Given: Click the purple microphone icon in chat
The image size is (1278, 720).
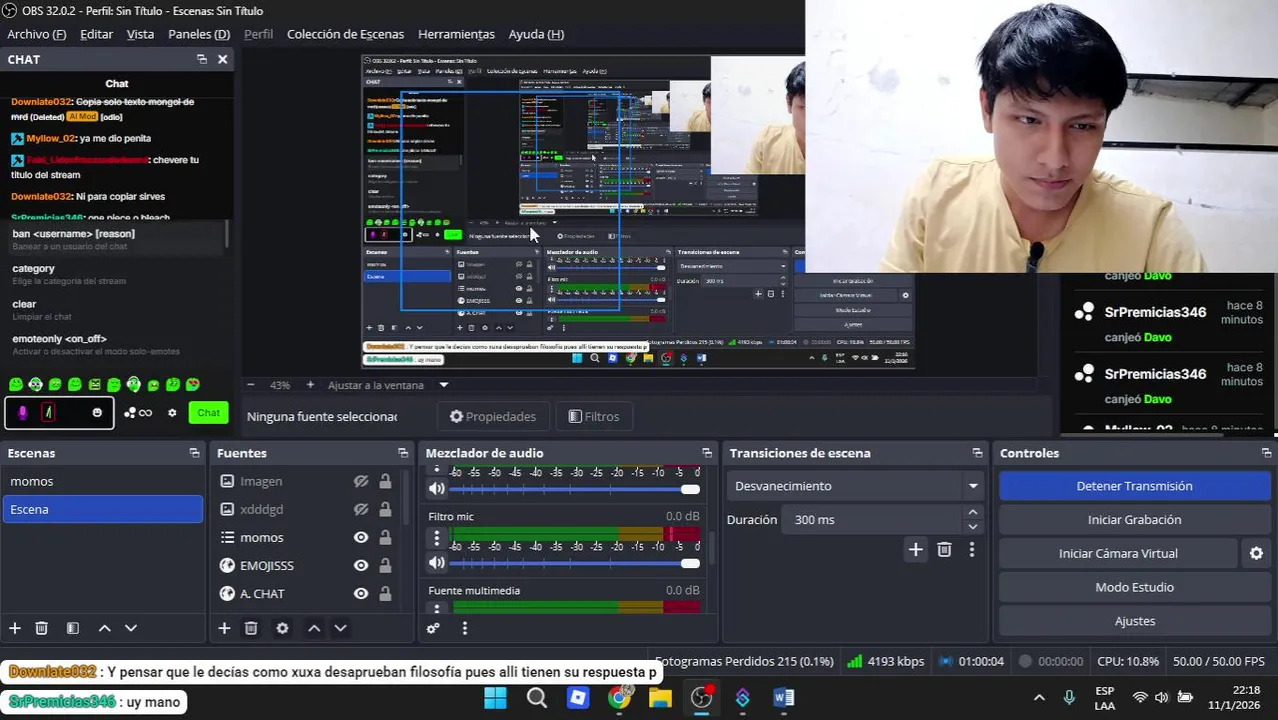Looking at the screenshot, I should [x=22, y=412].
